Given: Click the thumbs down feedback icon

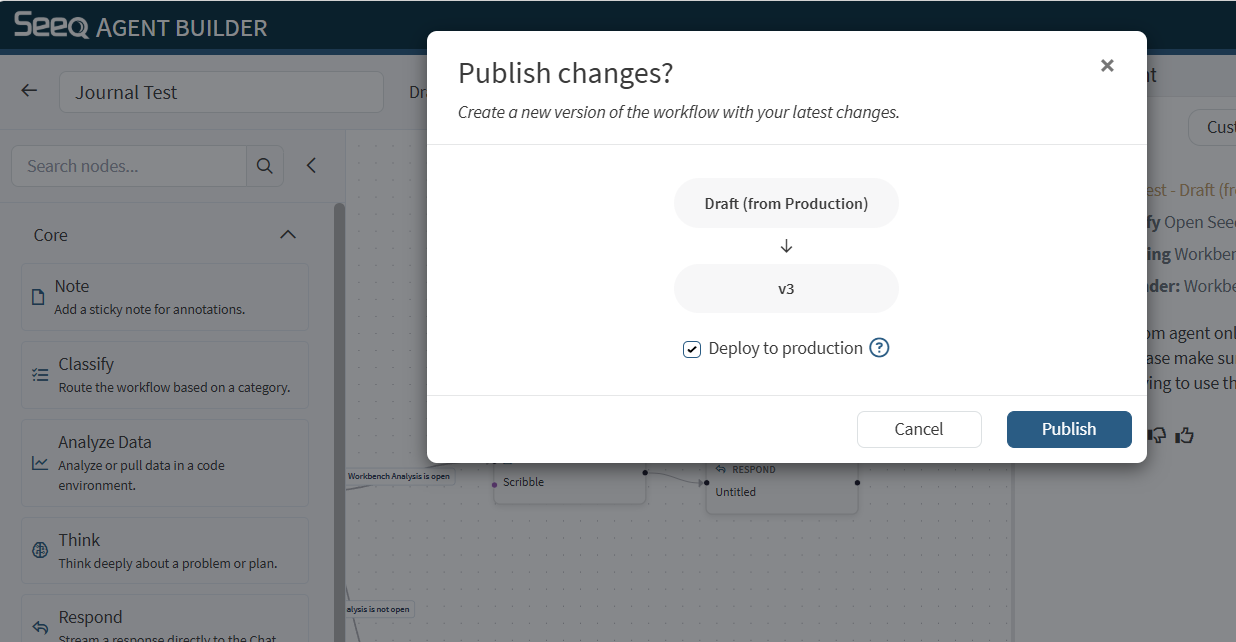Looking at the screenshot, I should coord(1157,435).
